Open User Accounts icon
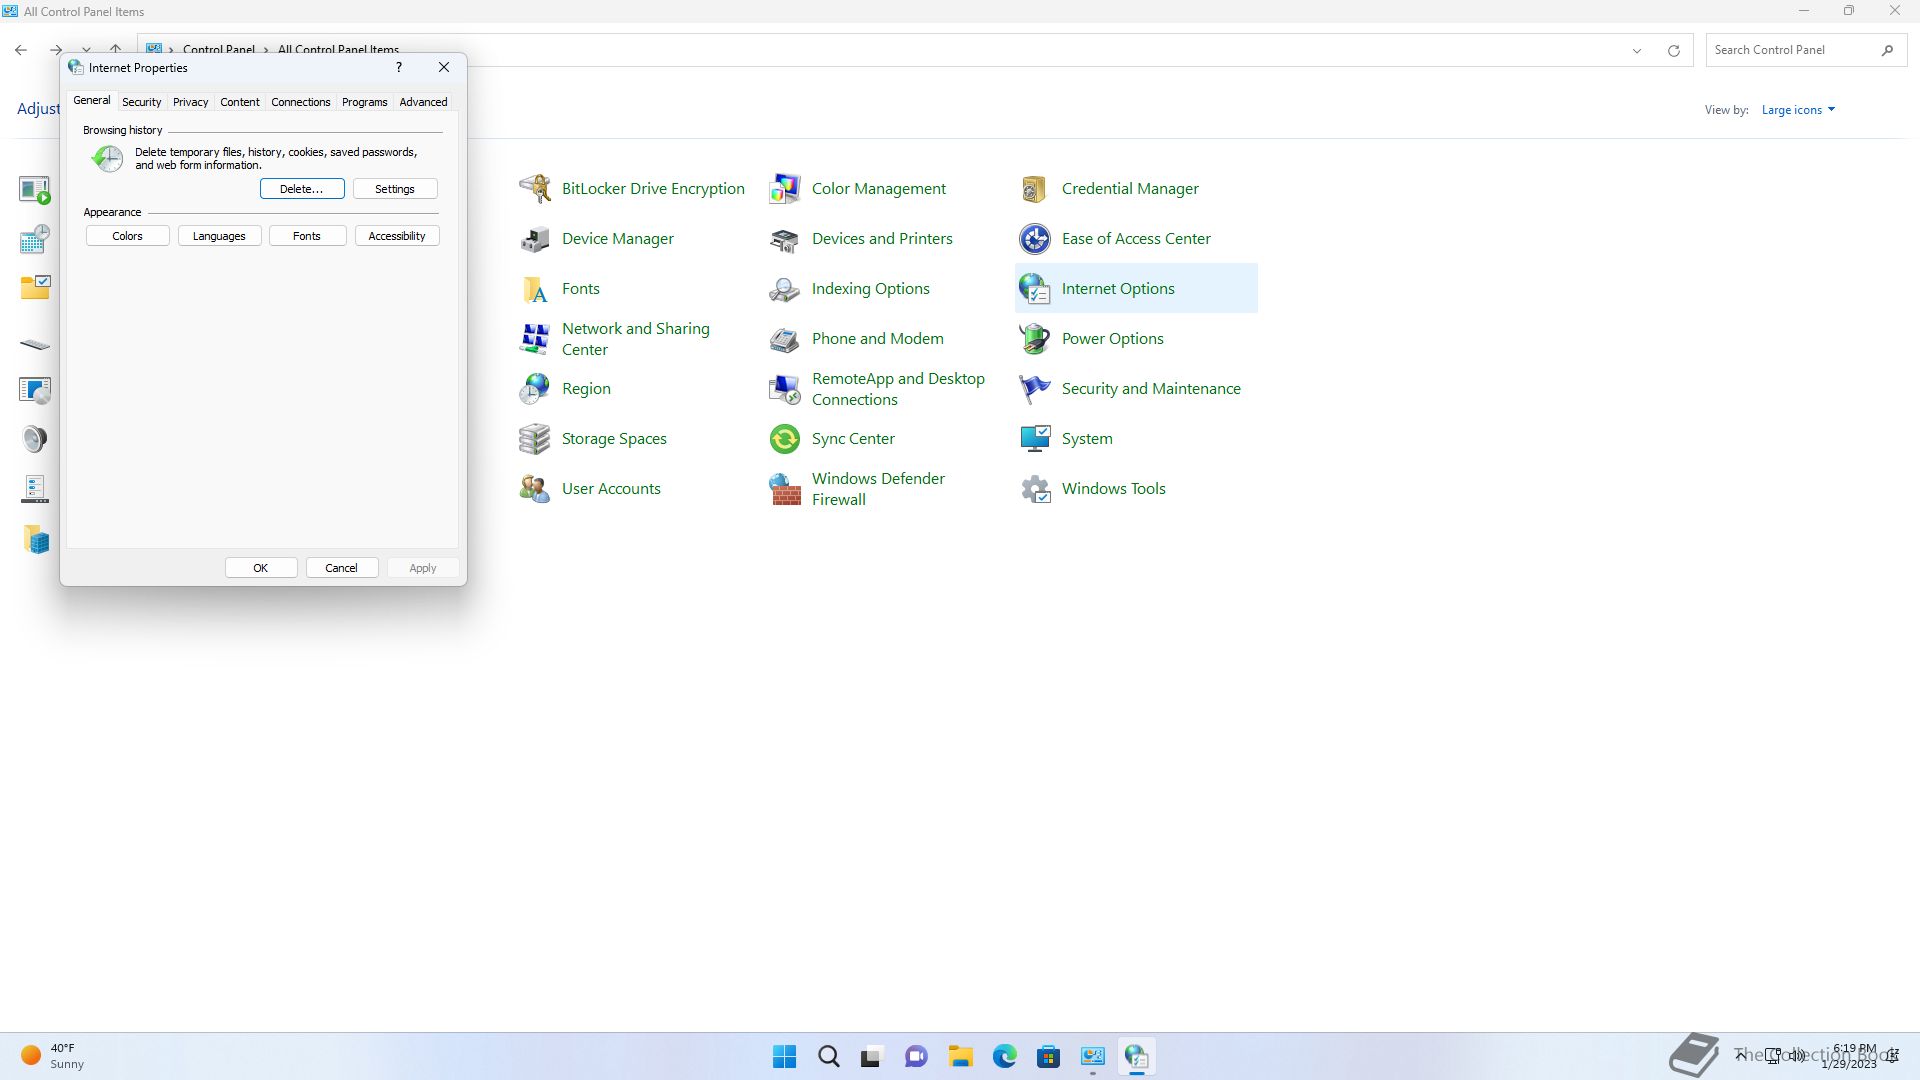The image size is (1920, 1080). coord(535,488)
